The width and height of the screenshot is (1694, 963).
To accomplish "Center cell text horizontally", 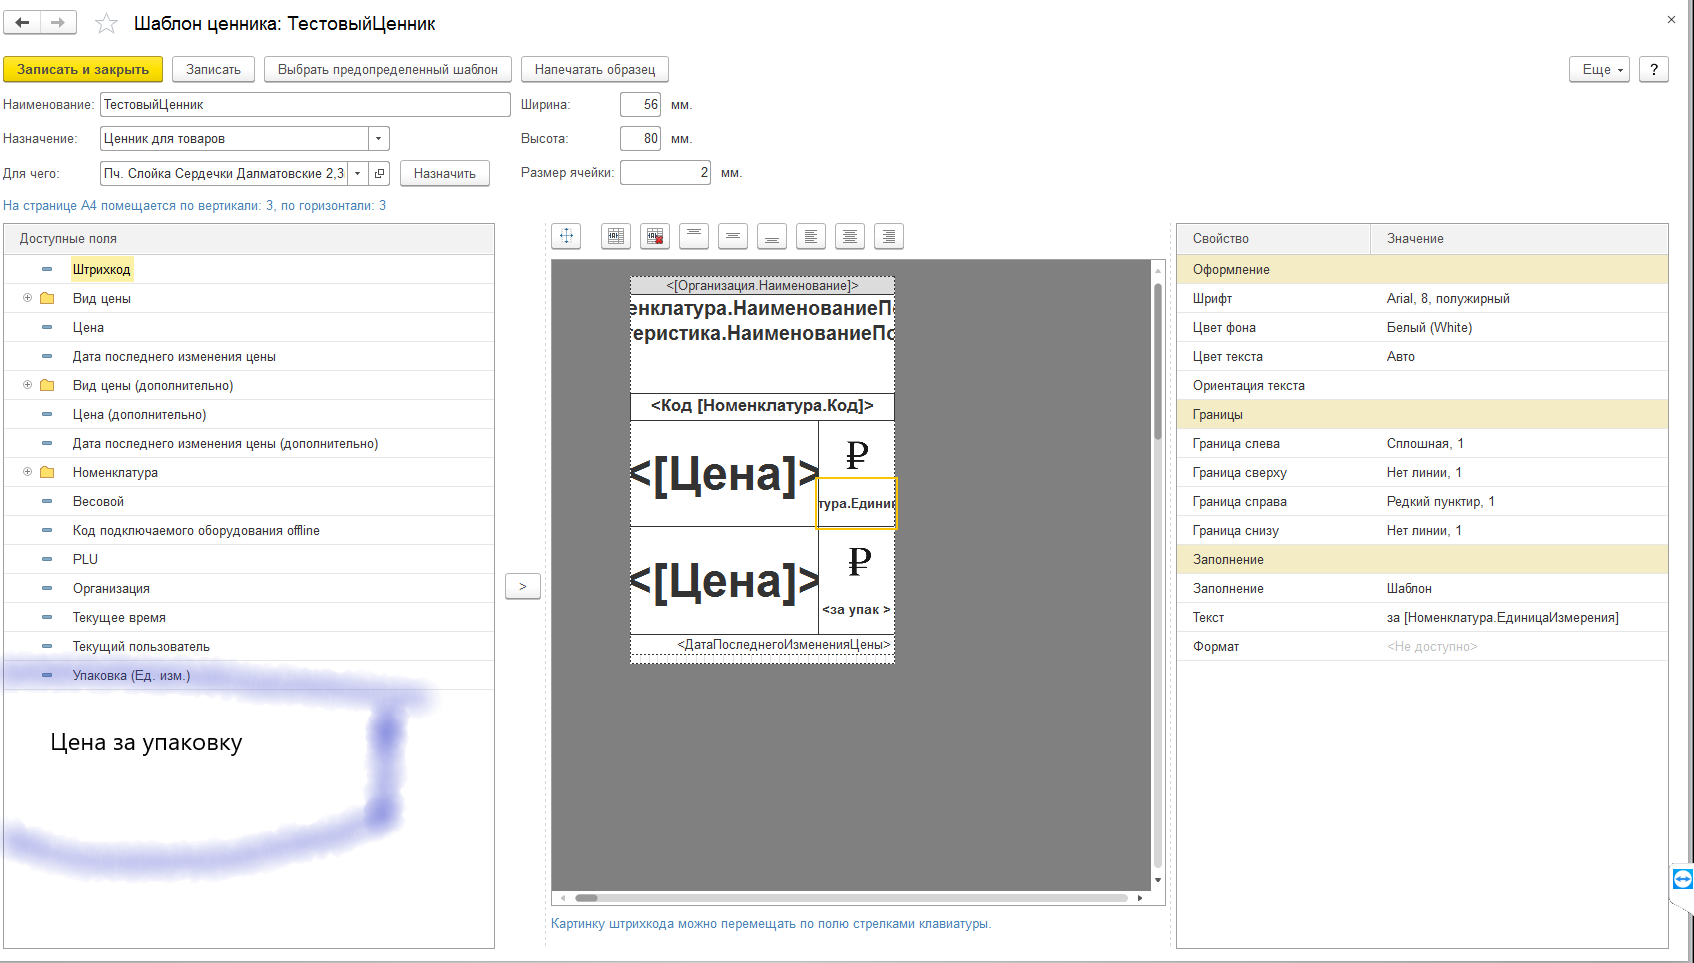I will point(850,236).
